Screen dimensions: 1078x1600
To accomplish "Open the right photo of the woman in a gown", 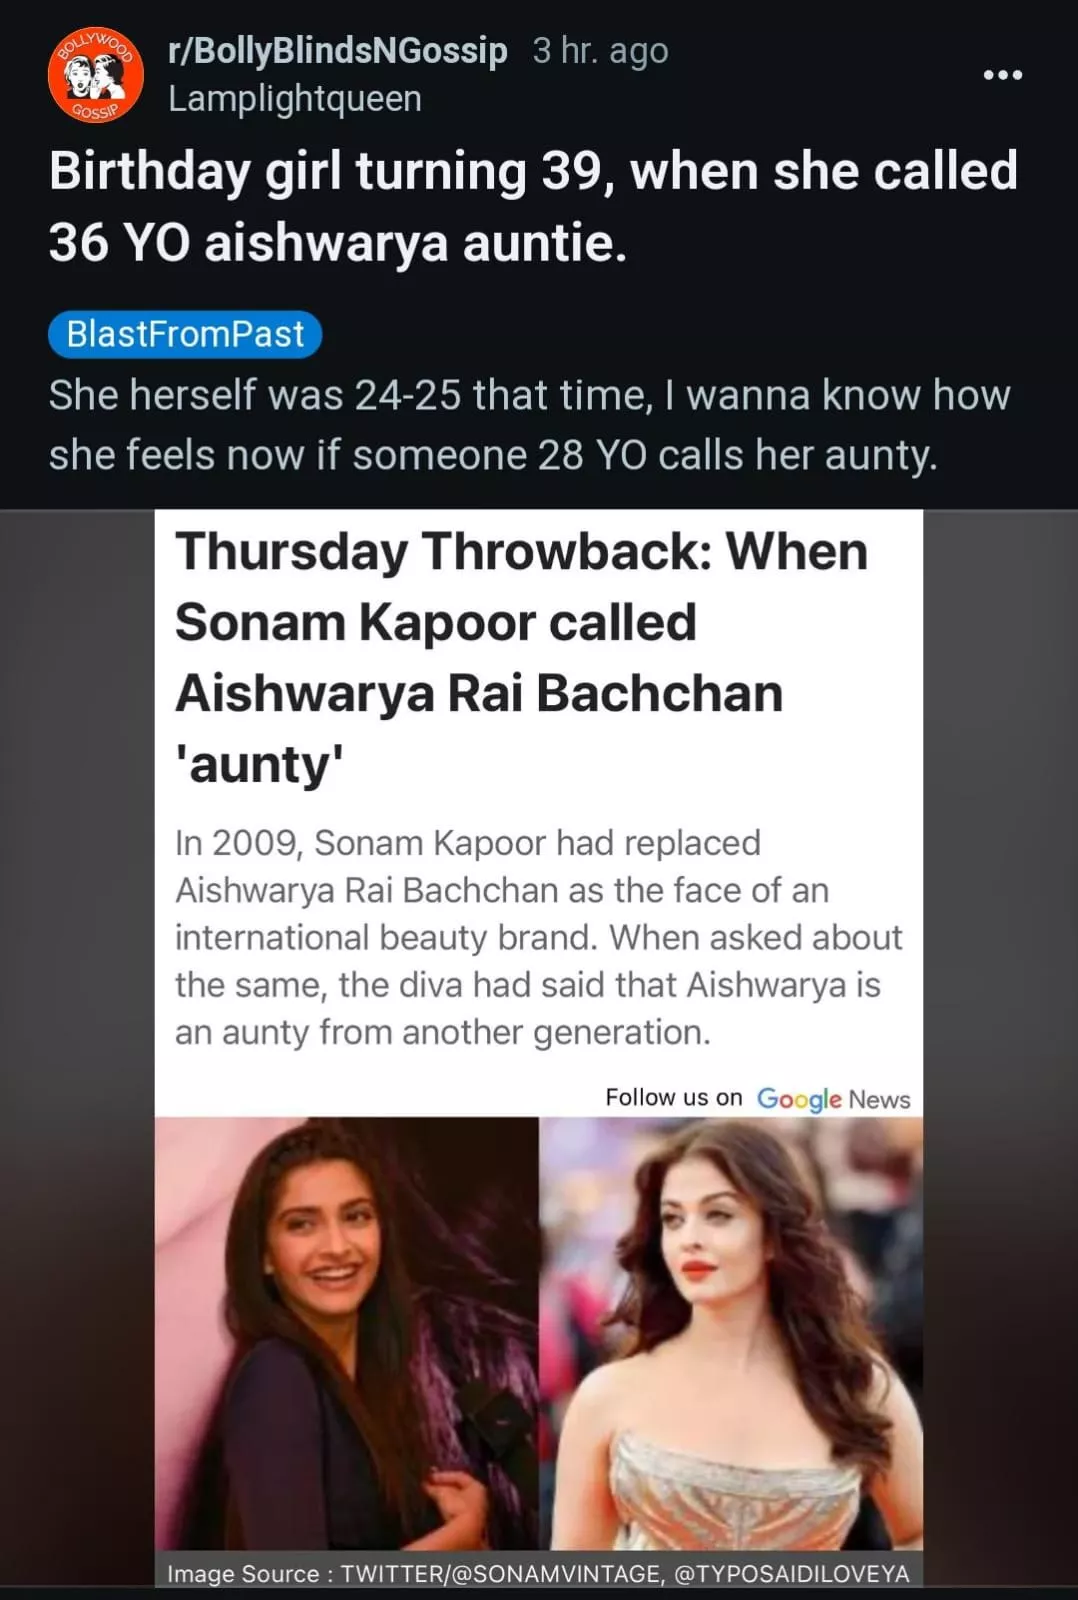I will pyautogui.click(x=731, y=1333).
